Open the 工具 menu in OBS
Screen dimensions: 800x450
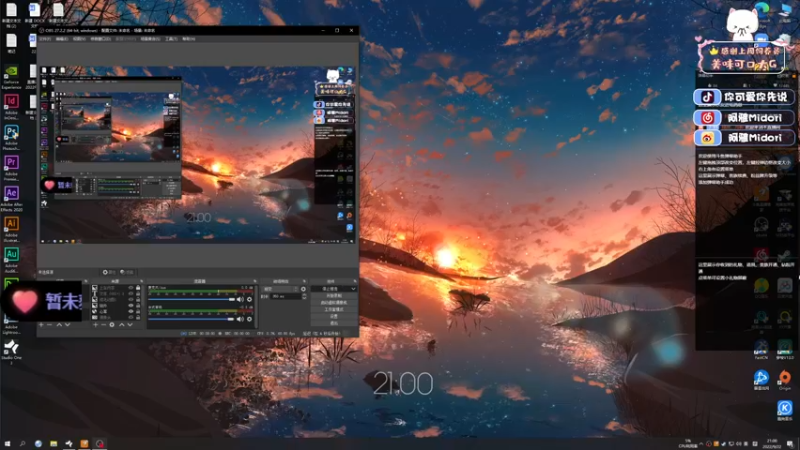[171, 39]
